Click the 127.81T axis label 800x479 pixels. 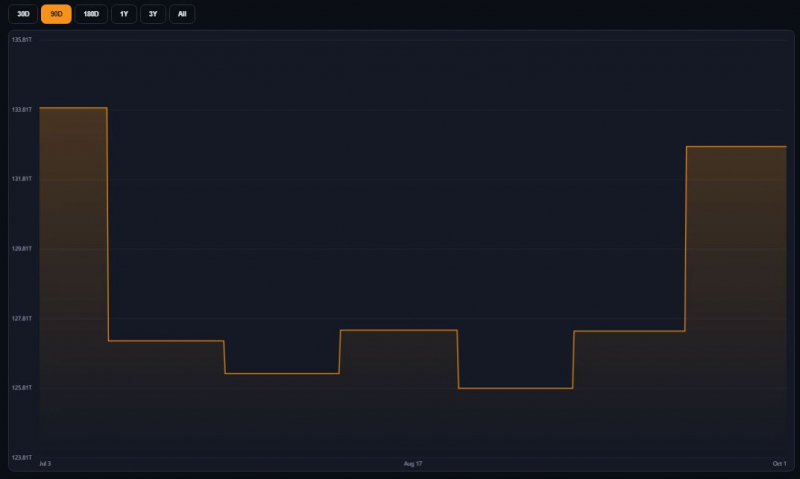(22, 319)
